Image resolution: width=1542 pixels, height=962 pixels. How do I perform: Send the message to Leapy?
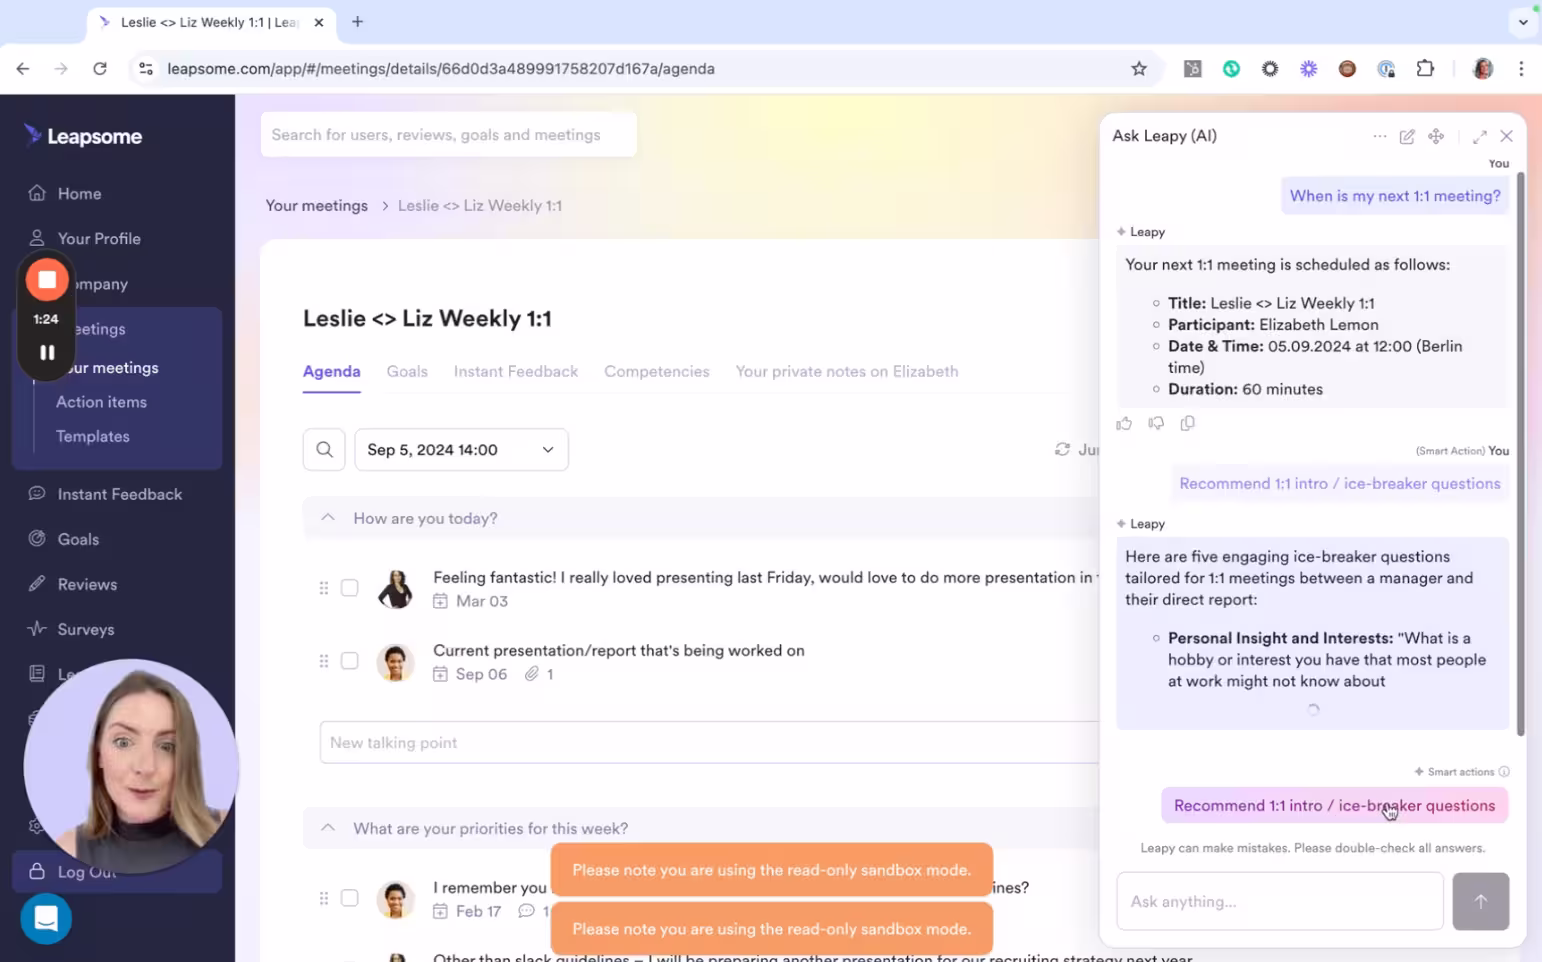(1481, 901)
